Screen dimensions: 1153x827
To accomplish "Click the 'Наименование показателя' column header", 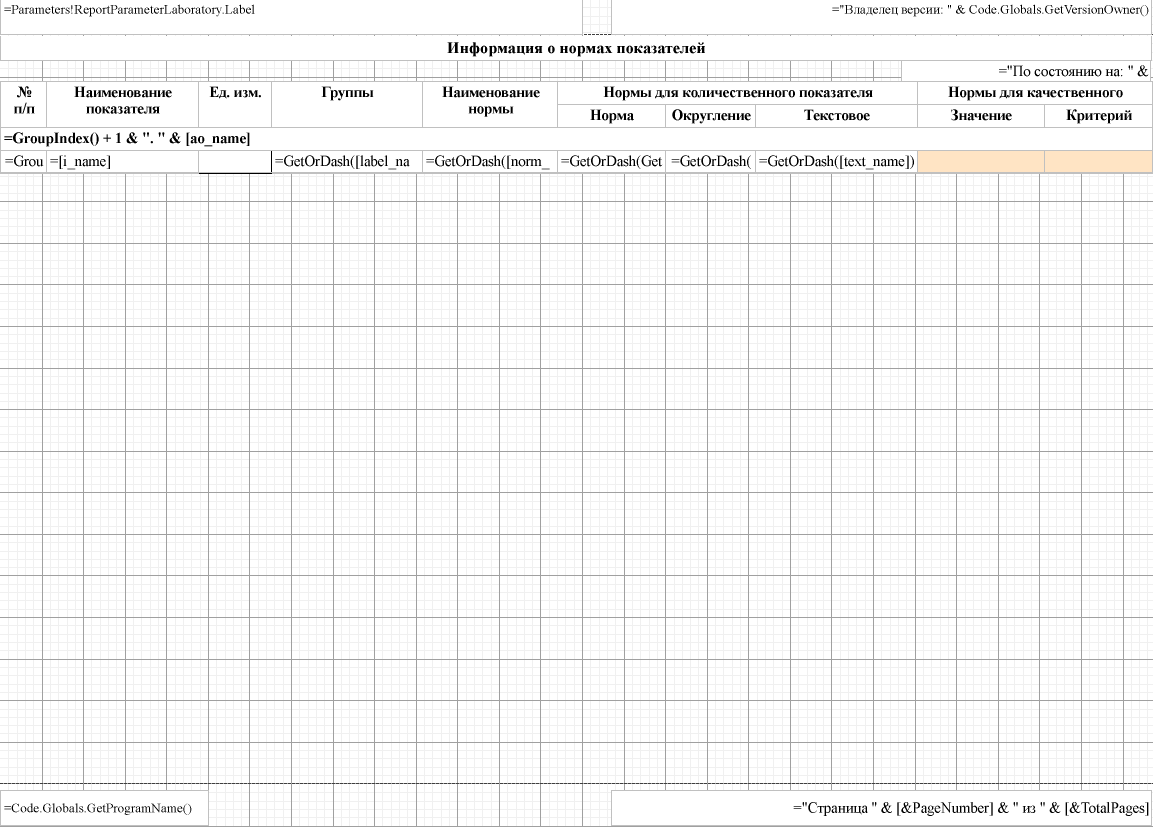I will pyautogui.click(x=123, y=104).
